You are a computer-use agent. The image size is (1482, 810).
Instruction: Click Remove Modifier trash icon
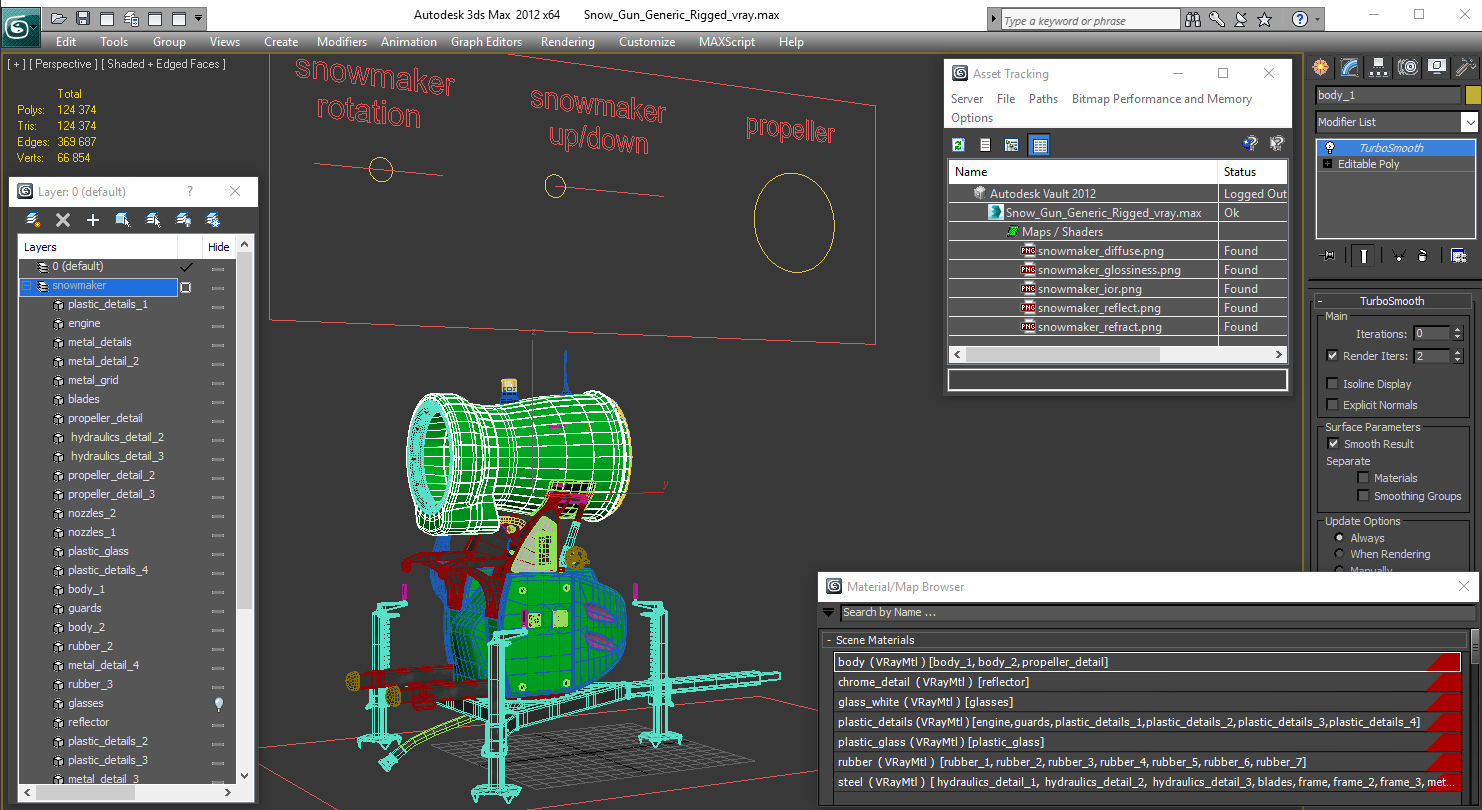pos(1422,256)
